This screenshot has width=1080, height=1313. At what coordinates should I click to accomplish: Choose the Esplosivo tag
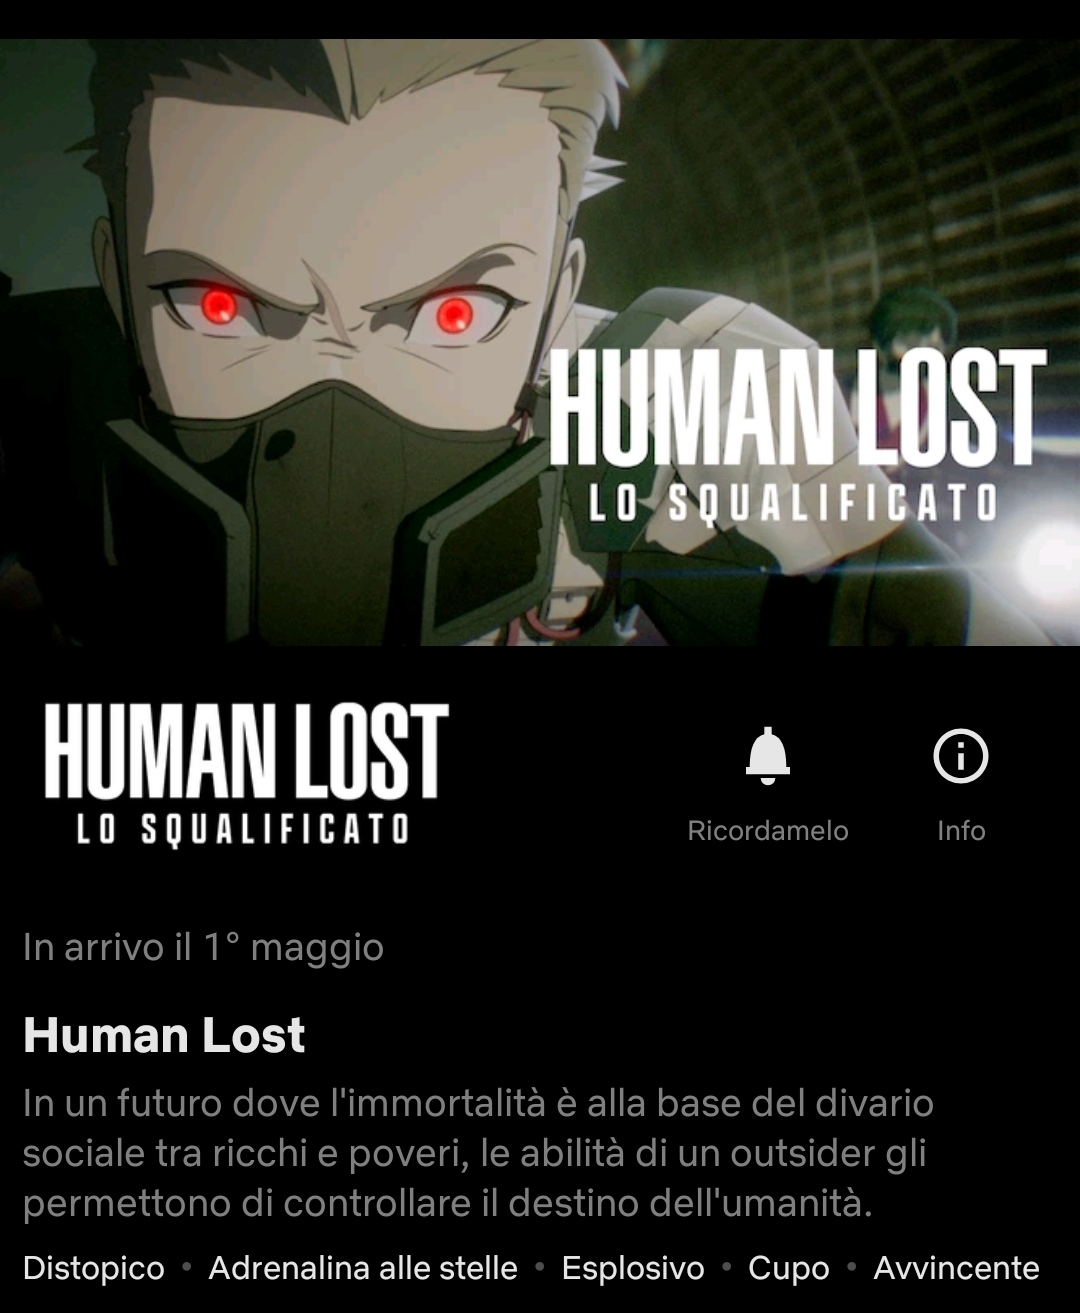[633, 1268]
